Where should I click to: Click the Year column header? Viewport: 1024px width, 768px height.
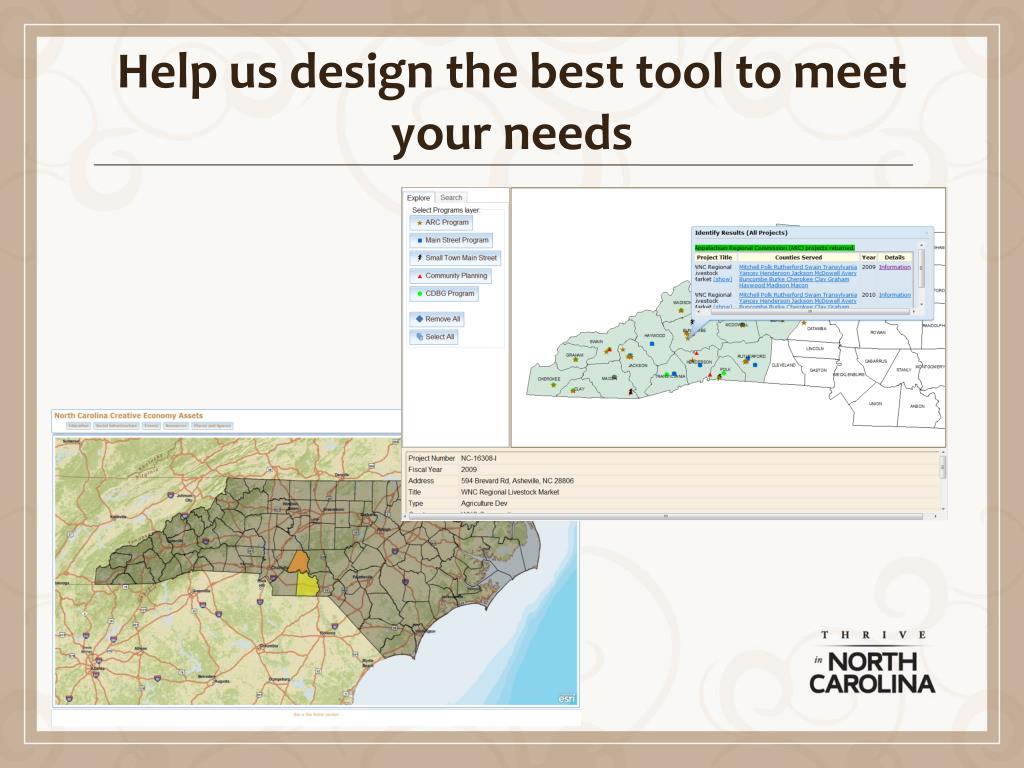(x=869, y=257)
